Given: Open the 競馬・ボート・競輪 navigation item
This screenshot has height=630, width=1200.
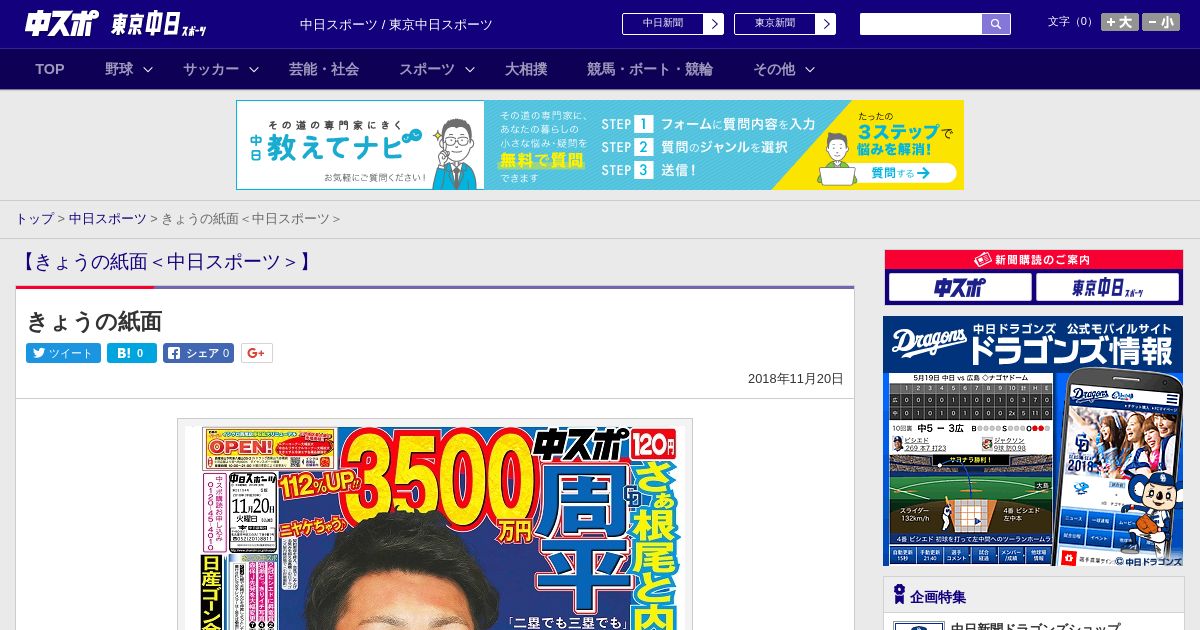Looking at the screenshot, I should point(650,69).
